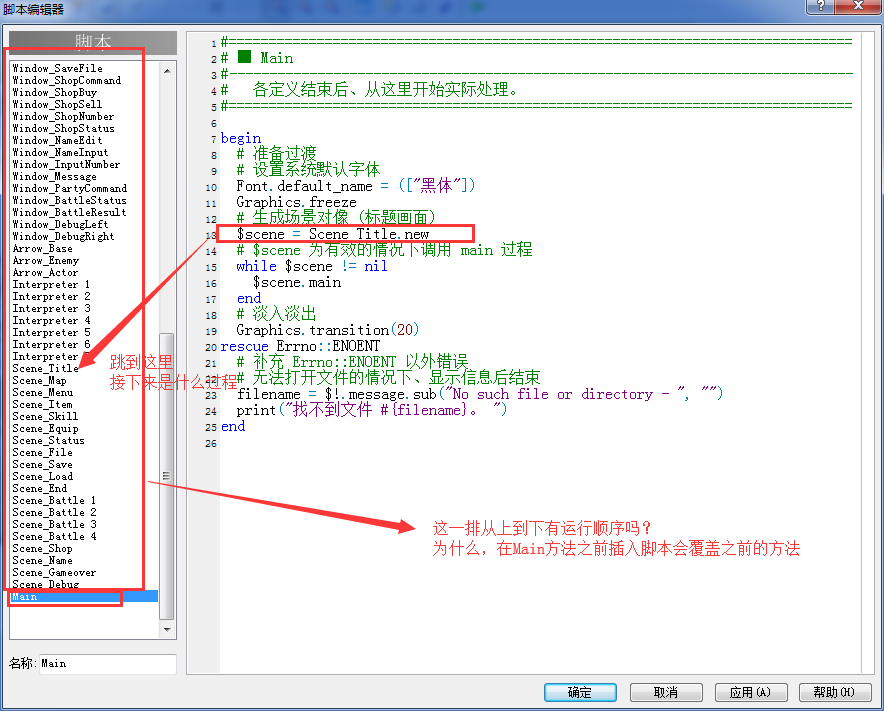This screenshot has width=884, height=711.
Task: Click the script name input field
Action: tap(108, 664)
